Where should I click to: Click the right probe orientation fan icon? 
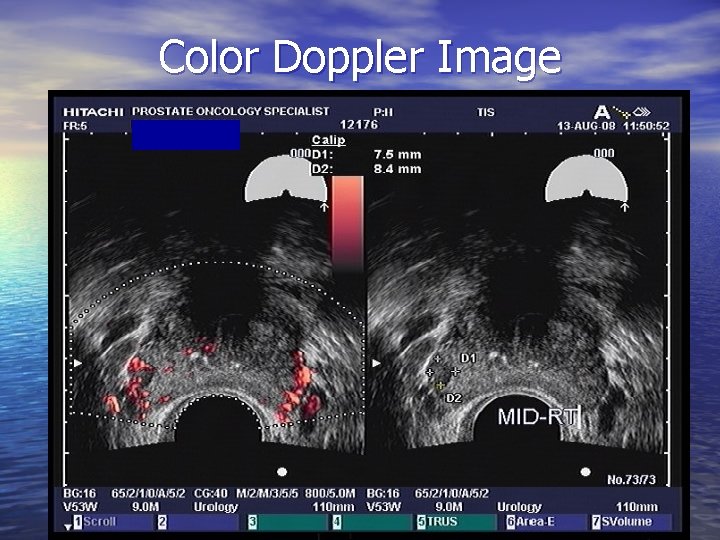tap(586, 179)
